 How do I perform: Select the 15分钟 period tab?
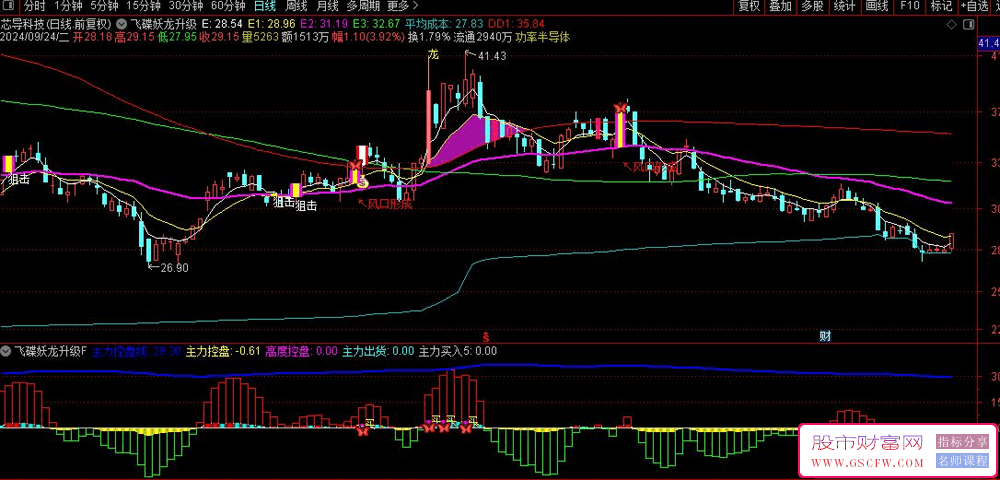coord(142,6)
